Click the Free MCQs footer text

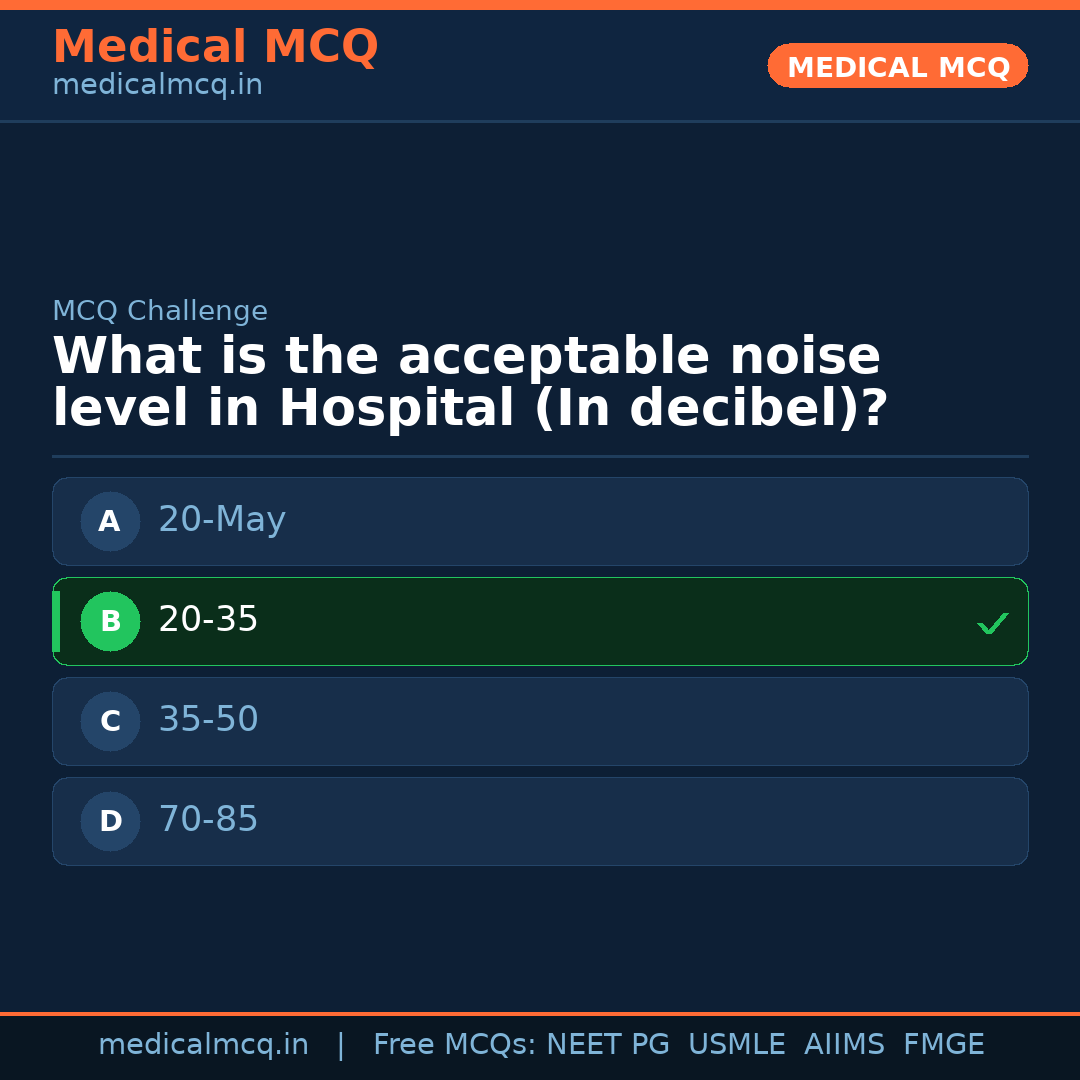tap(455, 1045)
